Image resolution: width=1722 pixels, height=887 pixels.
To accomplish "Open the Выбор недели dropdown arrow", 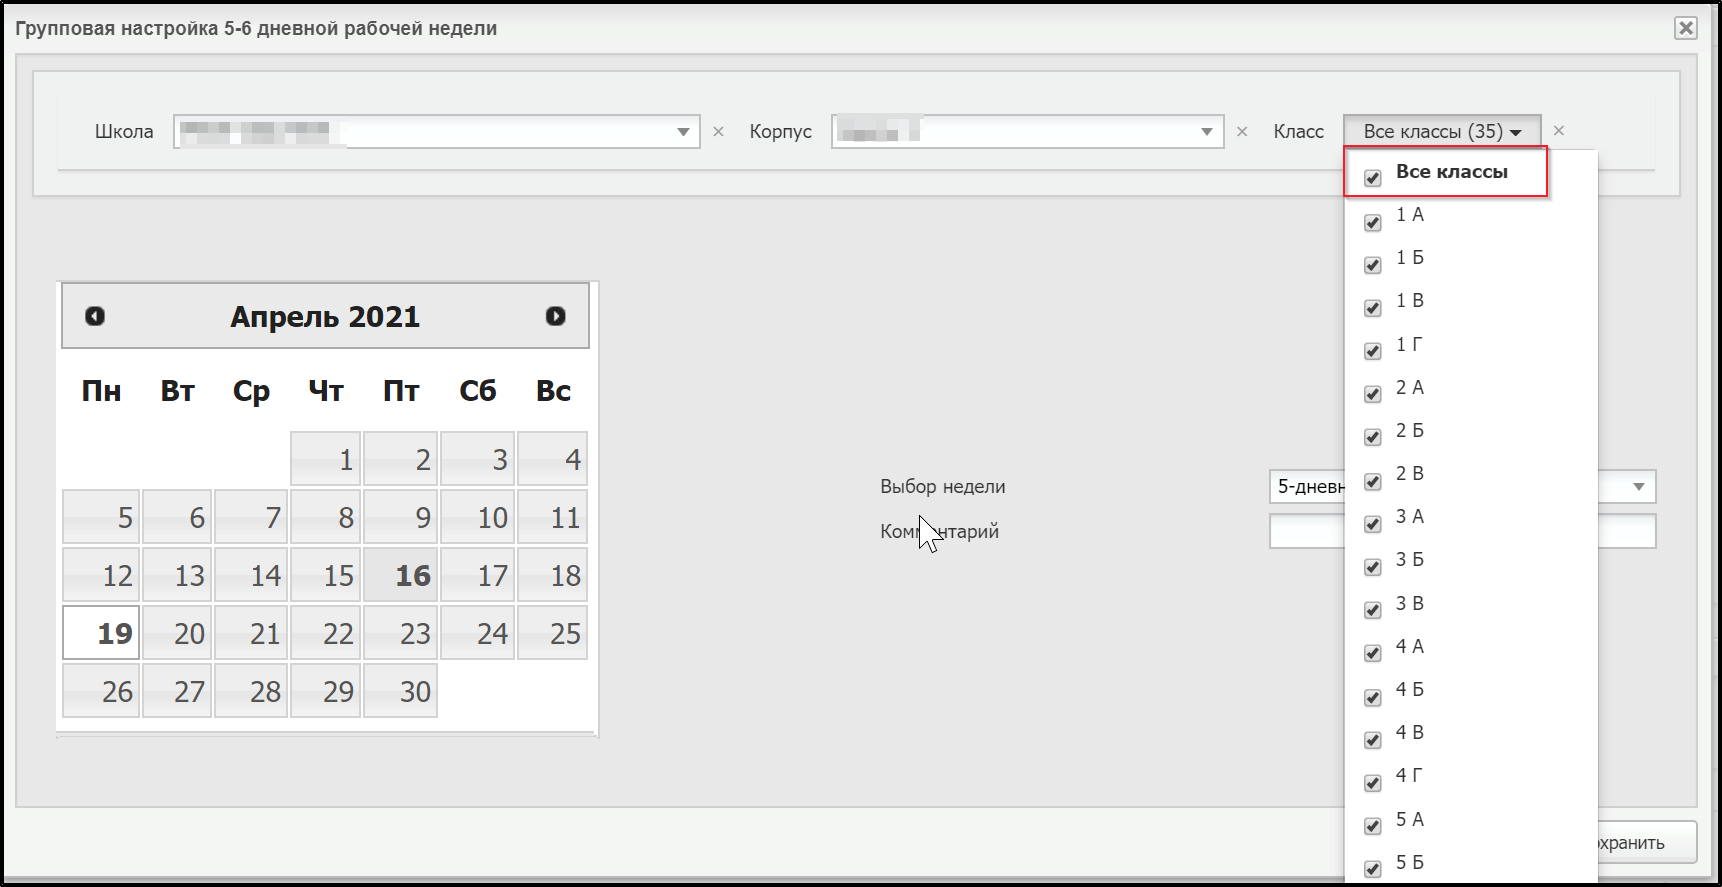I will click(x=1639, y=487).
